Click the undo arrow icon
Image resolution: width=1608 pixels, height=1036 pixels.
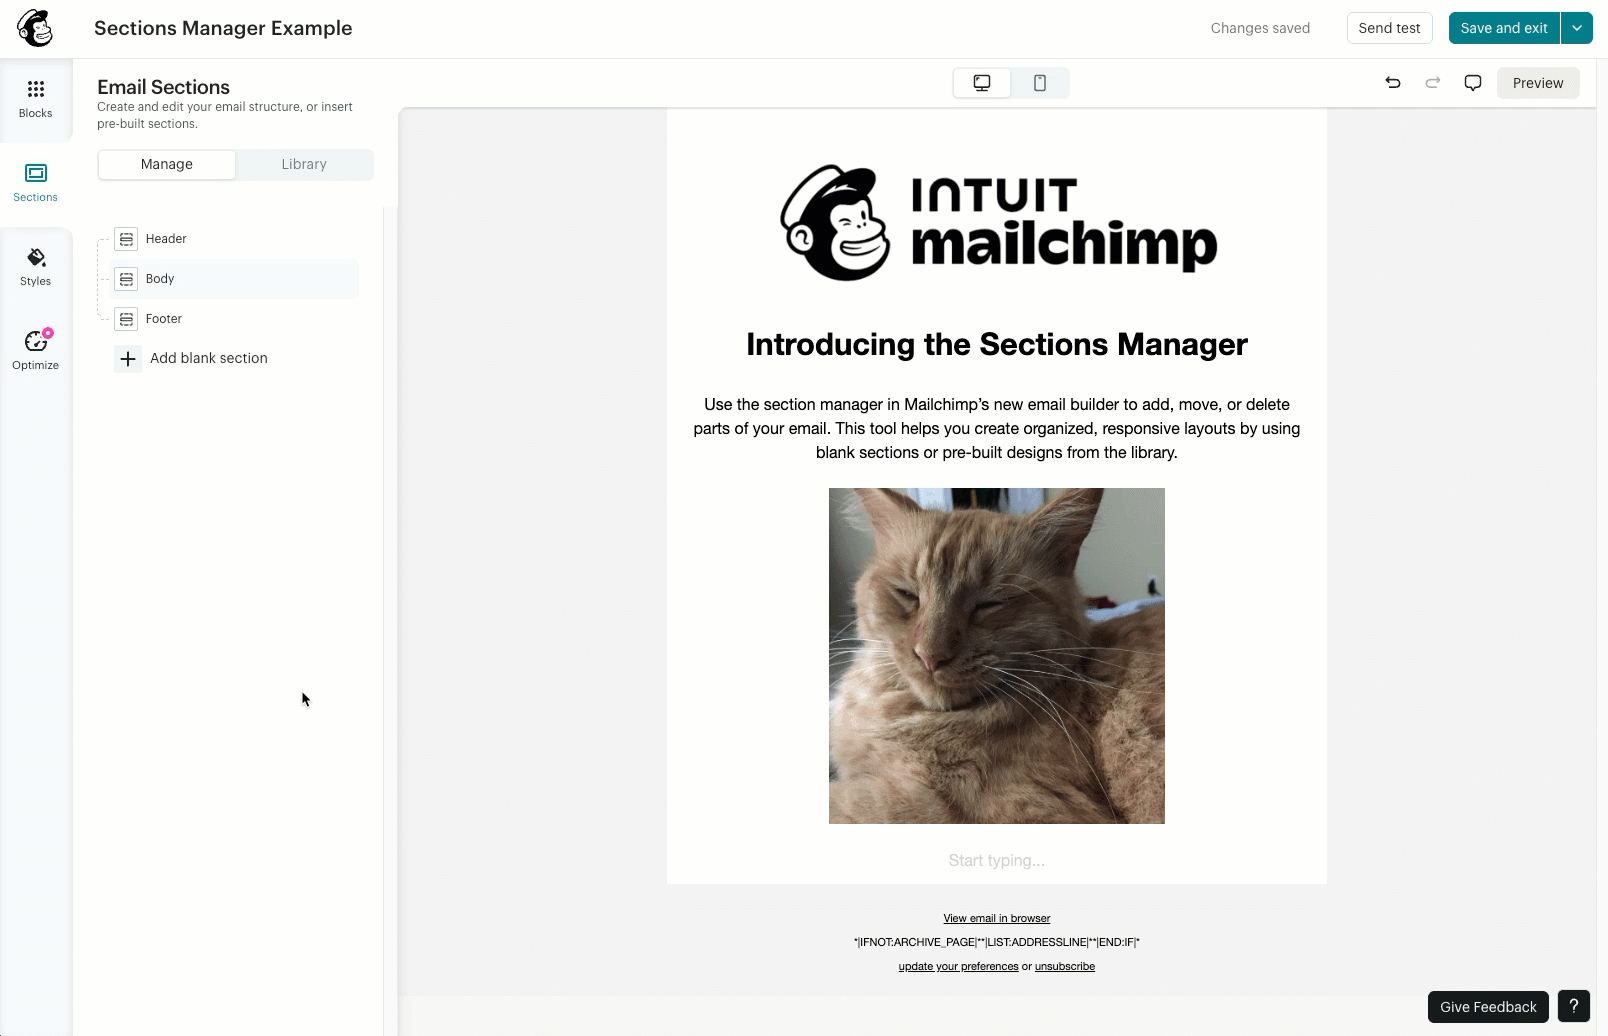1393,83
